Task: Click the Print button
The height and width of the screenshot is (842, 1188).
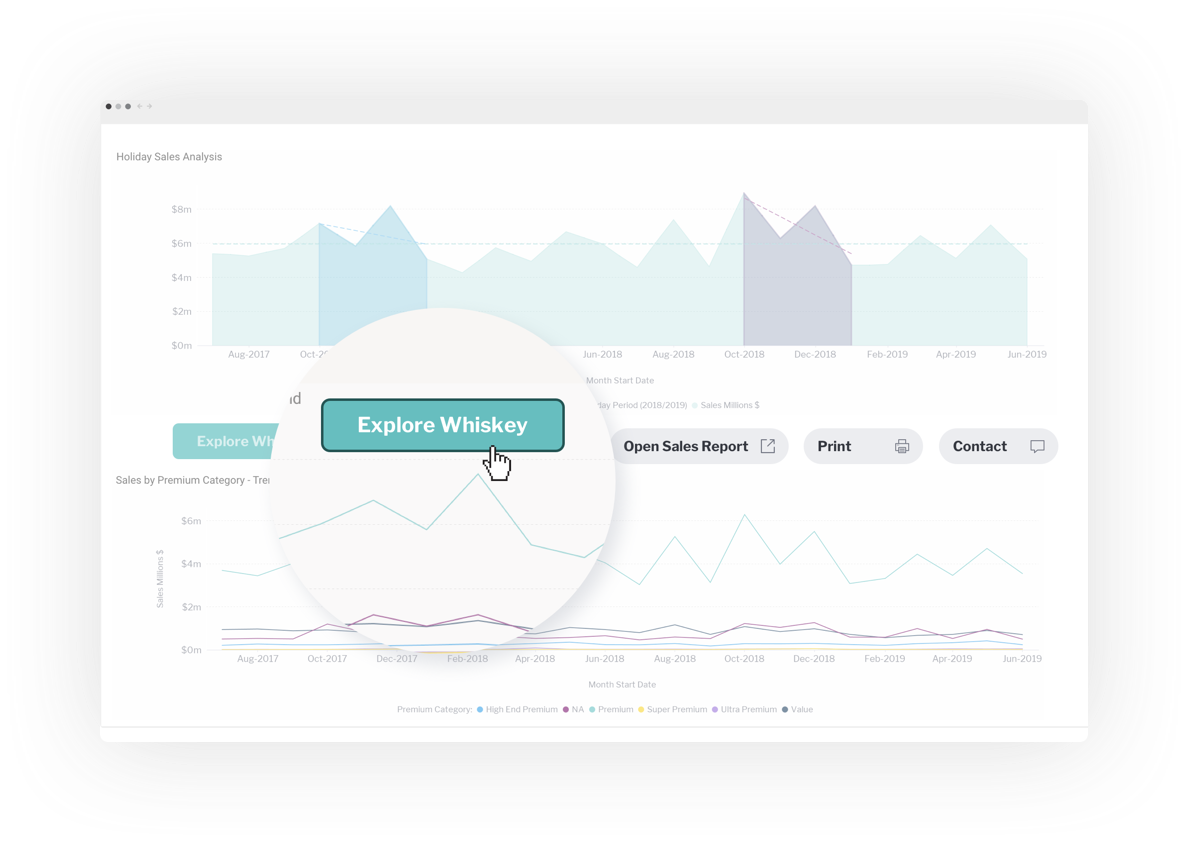Action: (862, 446)
